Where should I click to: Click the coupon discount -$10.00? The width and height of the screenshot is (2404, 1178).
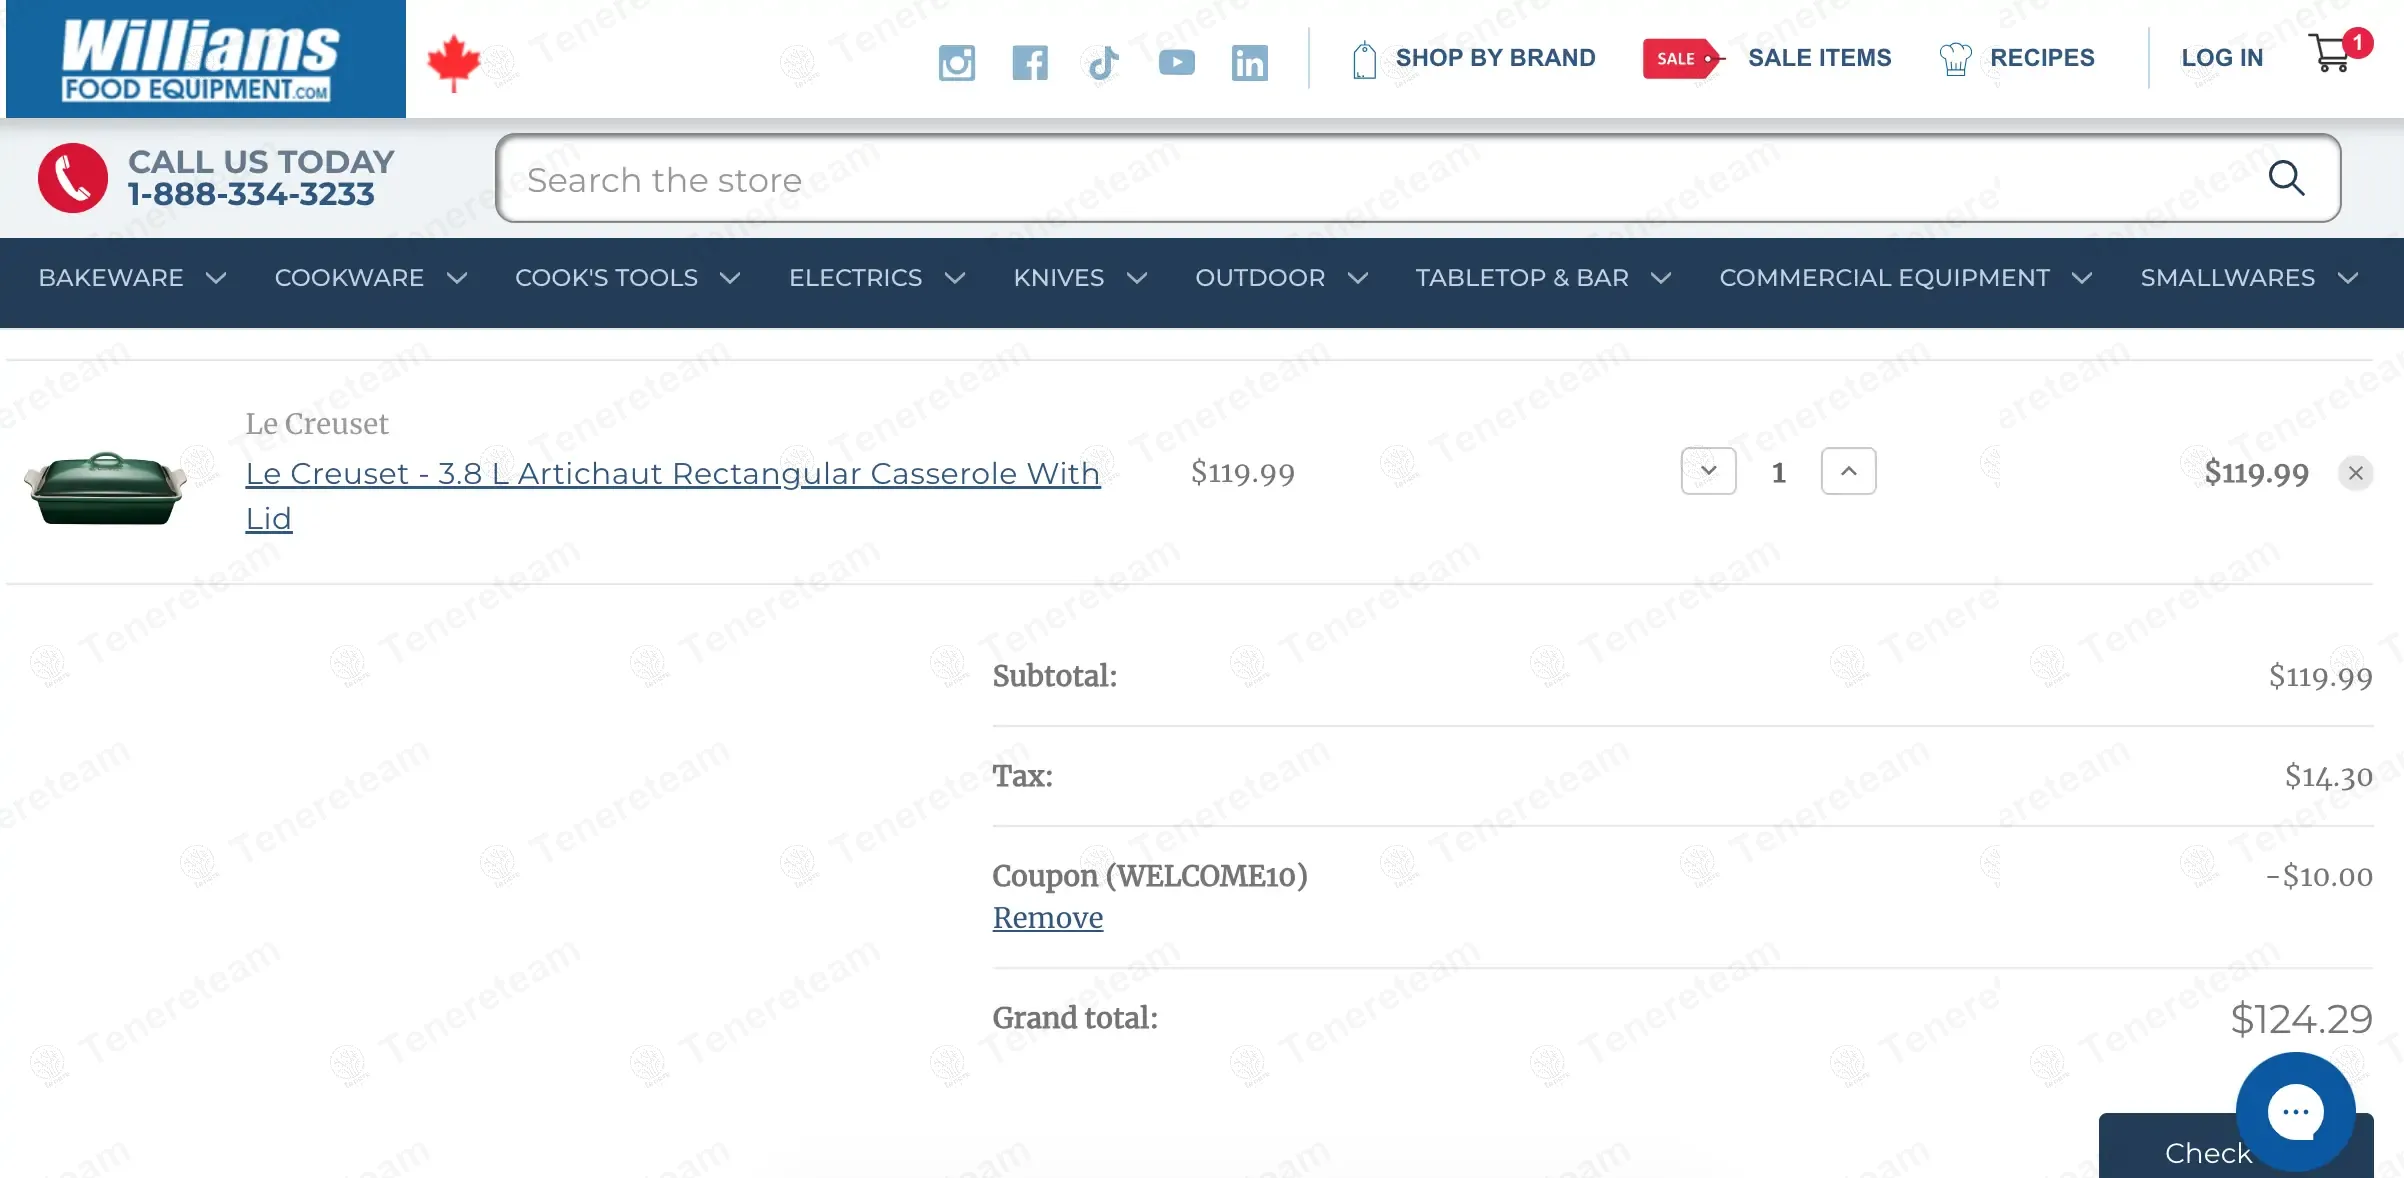pyautogui.click(x=2319, y=876)
